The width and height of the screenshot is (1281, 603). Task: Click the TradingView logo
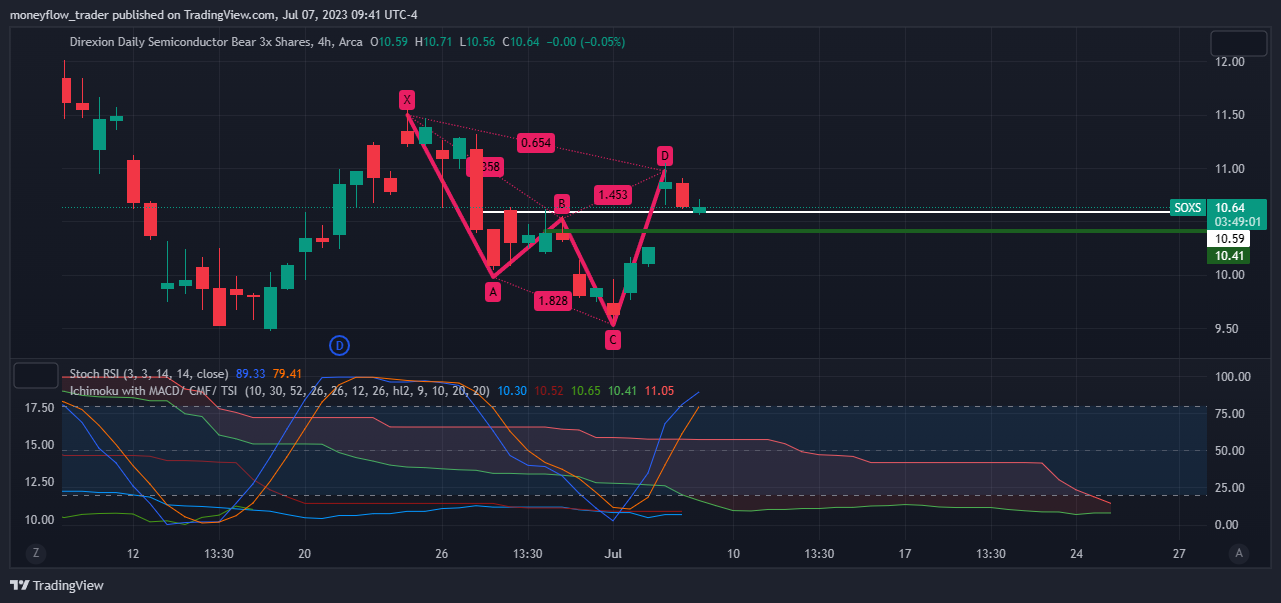(x=57, y=585)
